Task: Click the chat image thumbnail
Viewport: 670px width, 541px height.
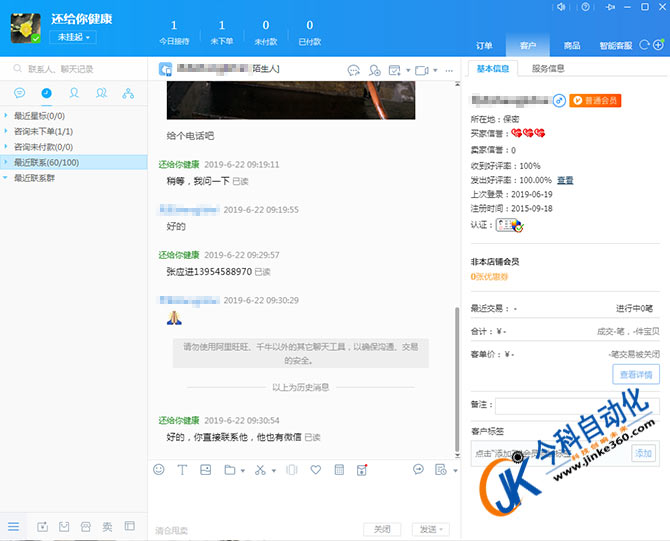Action: click(x=291, y=100)
